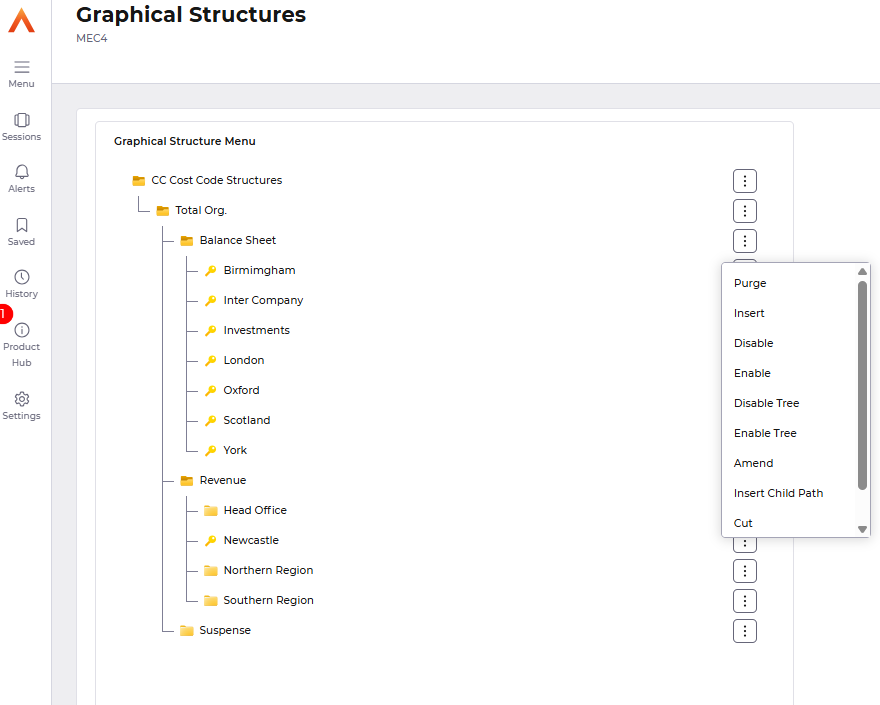Click the Alerts bell icon
880x705 pixels.
[x=22, y=172]
